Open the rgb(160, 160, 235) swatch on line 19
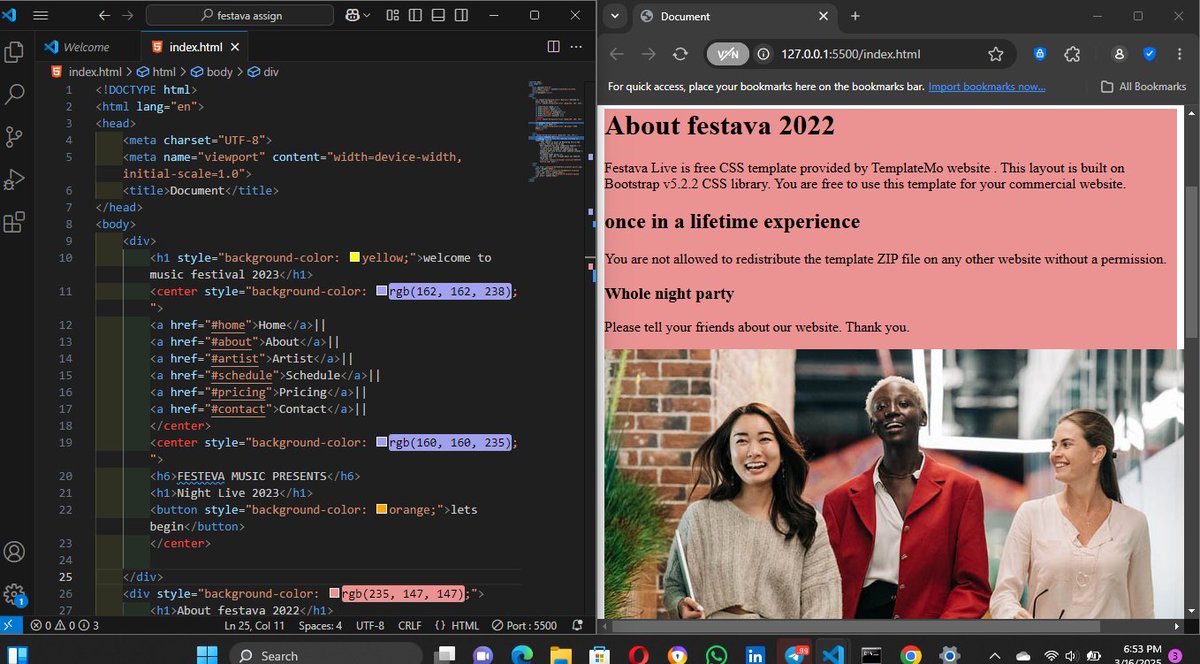The width and height of the screenshot is (1200, 664). tap(381, 443)
